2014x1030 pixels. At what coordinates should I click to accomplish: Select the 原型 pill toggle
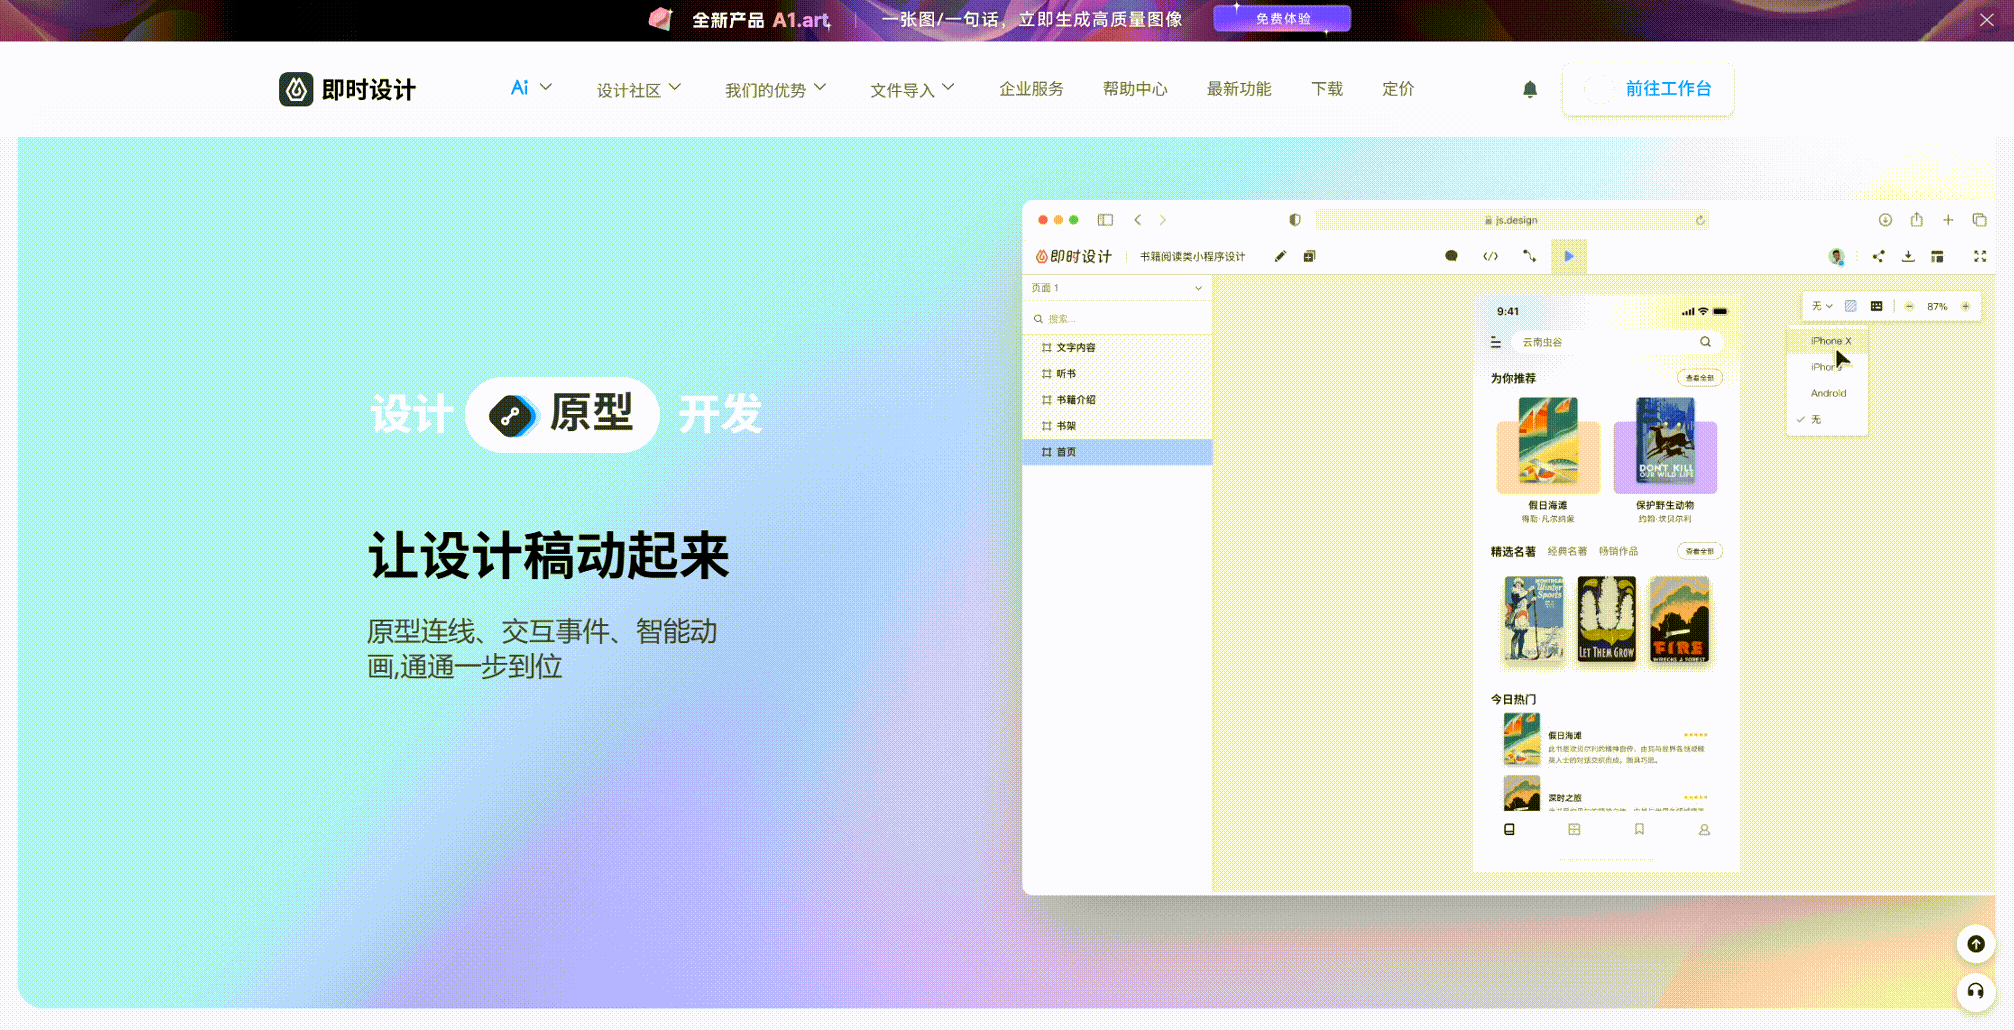(562, 414)
